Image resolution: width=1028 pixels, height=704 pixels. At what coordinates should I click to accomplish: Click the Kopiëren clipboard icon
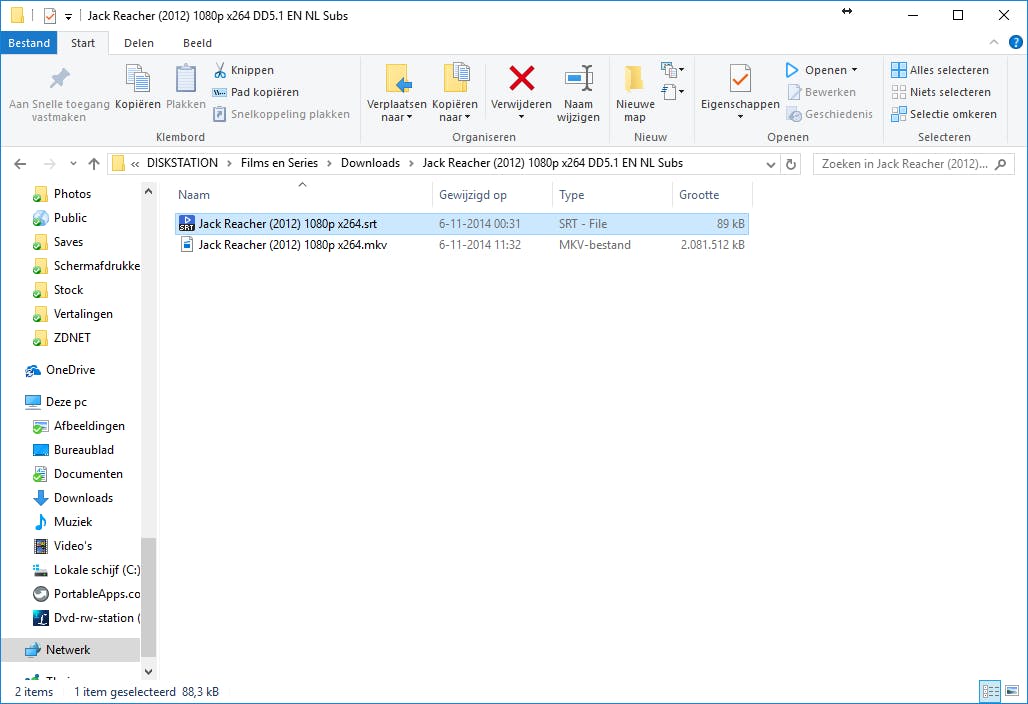138,78
